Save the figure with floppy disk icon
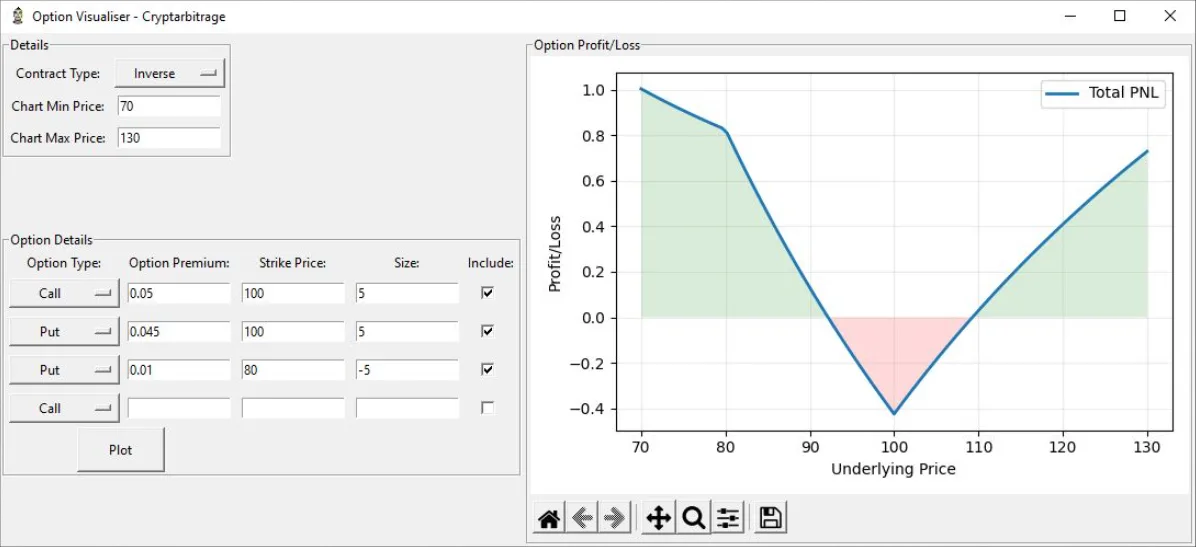1196x547 pixels. (x=770, y=519)
